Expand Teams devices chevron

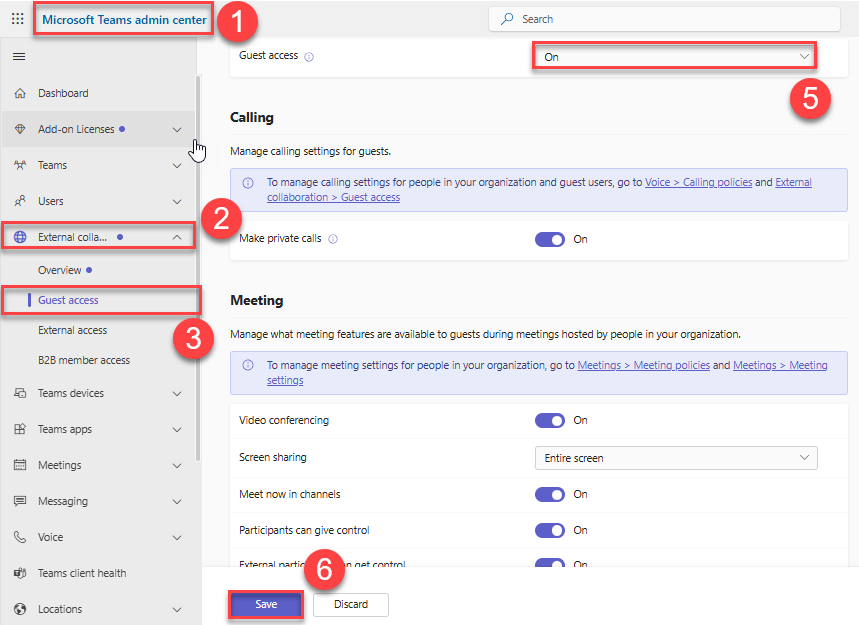point(177,394)
